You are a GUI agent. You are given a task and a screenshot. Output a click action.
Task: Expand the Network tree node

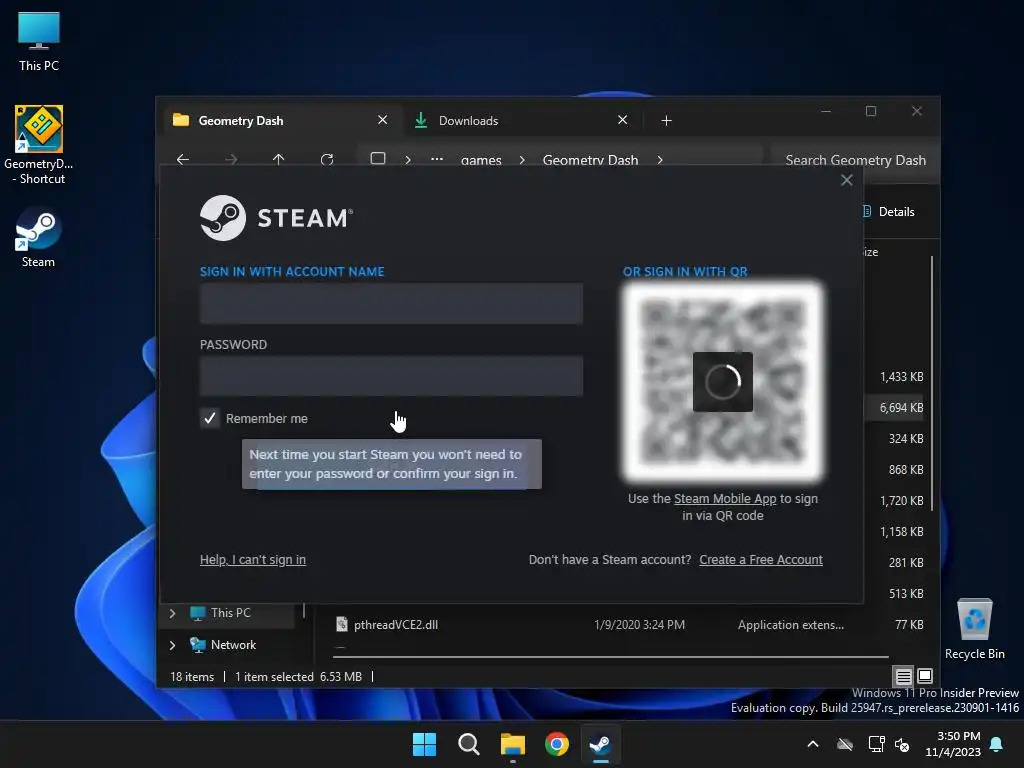[172, 645]
